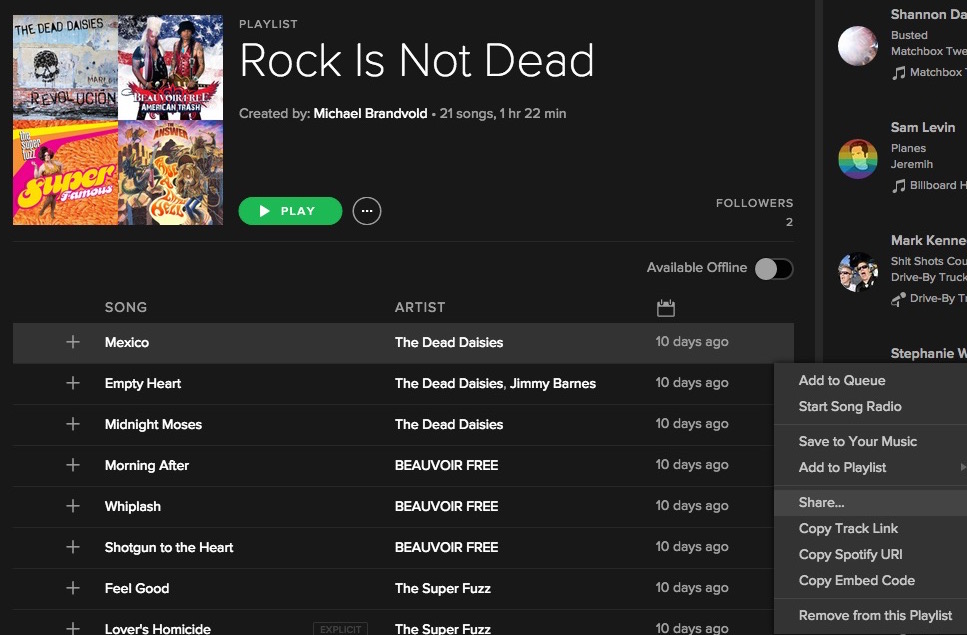This screenshot has height=635, width=967.
Task: Select Copy Spotify URI from context menu
Action: (851, 554)
